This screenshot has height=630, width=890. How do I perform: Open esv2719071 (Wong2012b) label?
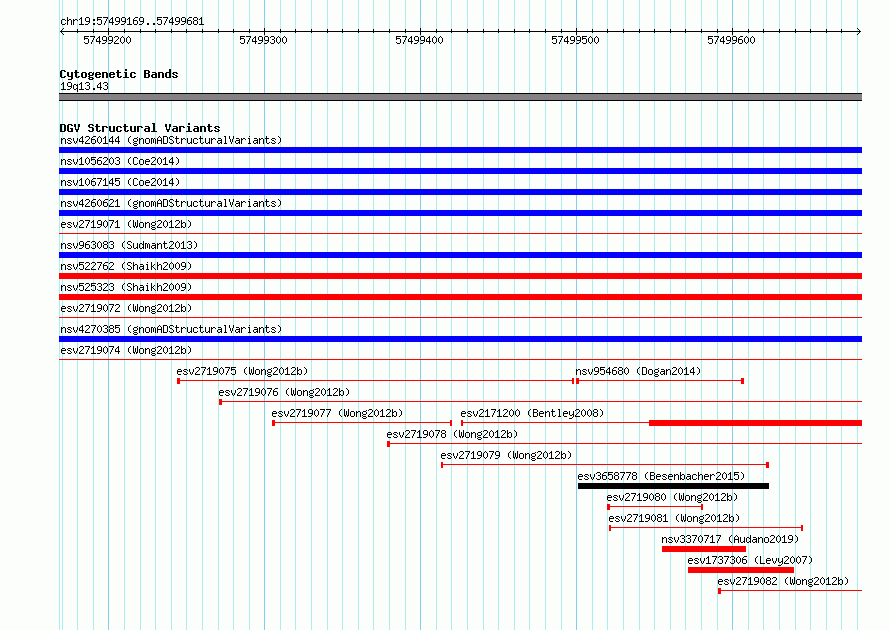click(126, 224)
